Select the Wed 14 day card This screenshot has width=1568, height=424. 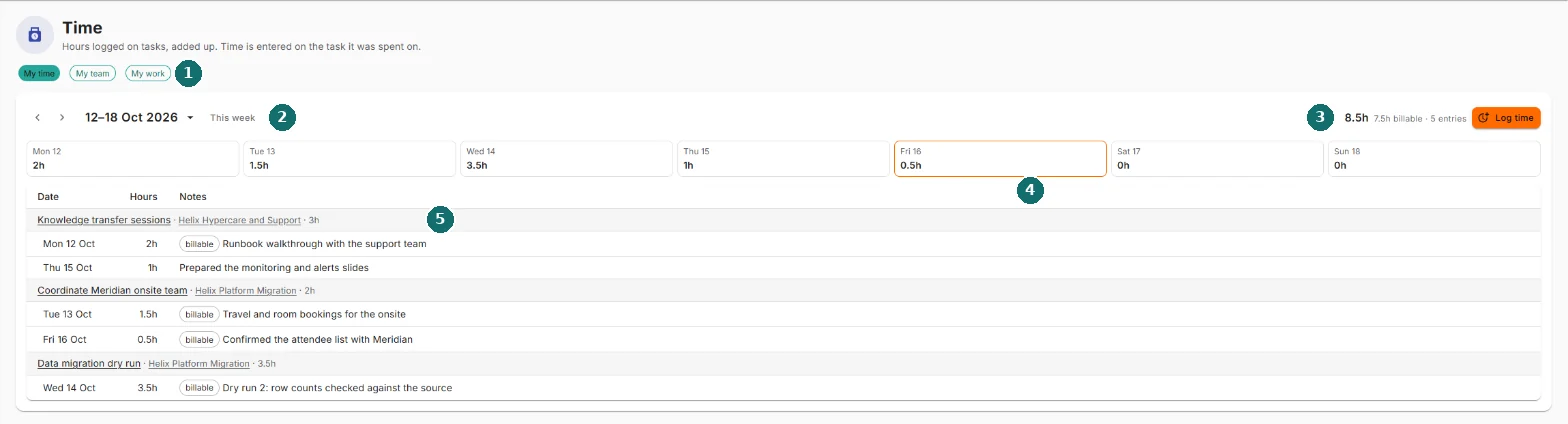pos(566,159)
